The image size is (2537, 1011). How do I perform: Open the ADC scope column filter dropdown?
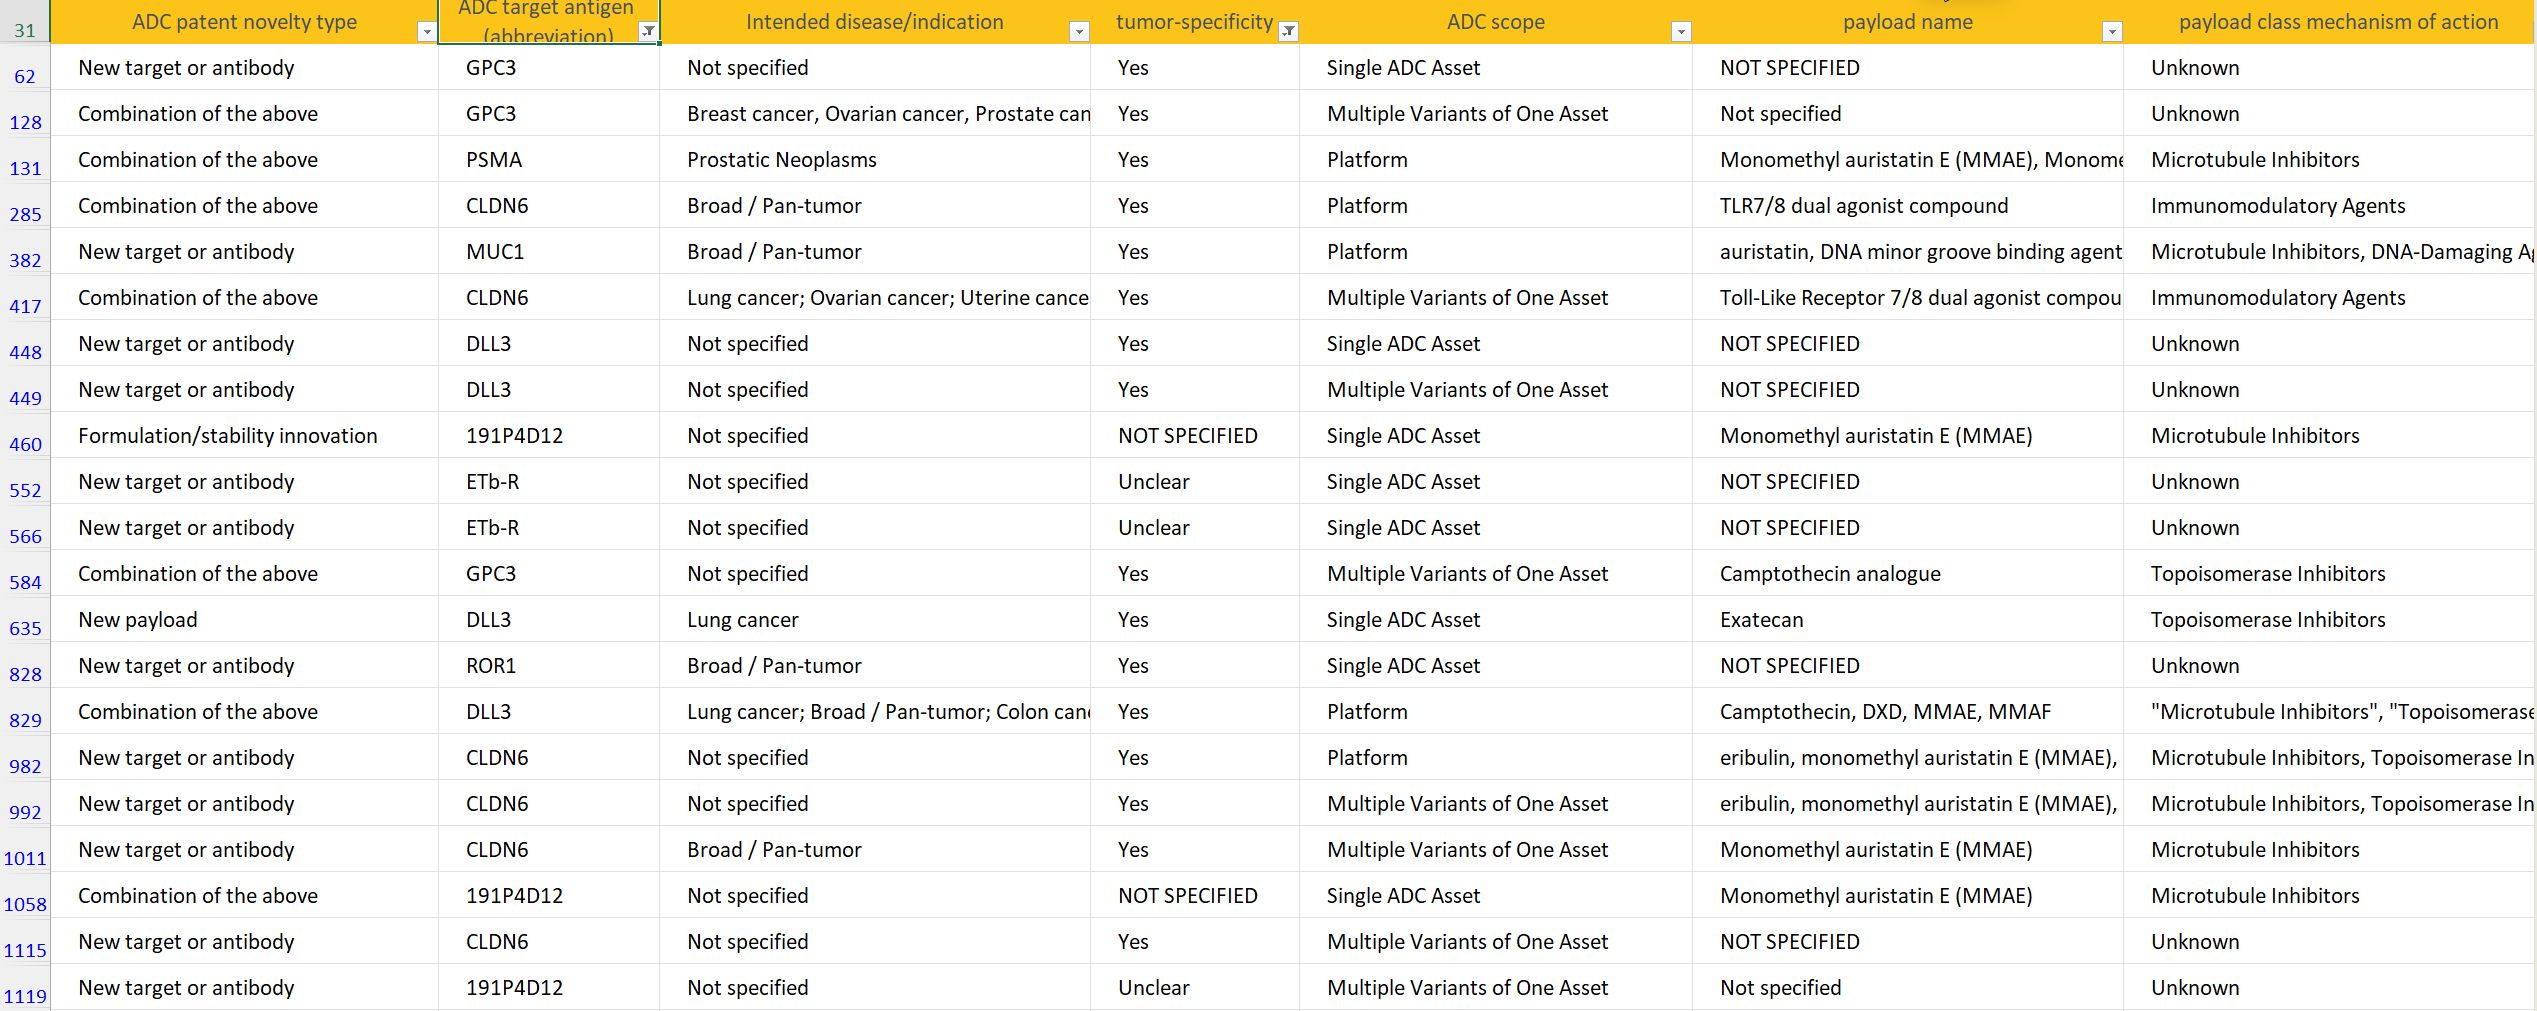coord(1681,32)
